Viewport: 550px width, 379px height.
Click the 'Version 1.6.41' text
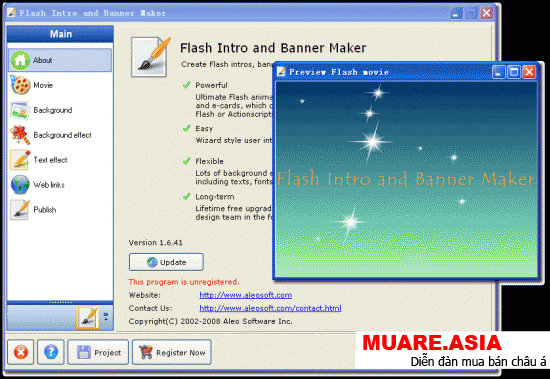coord(156,242)
